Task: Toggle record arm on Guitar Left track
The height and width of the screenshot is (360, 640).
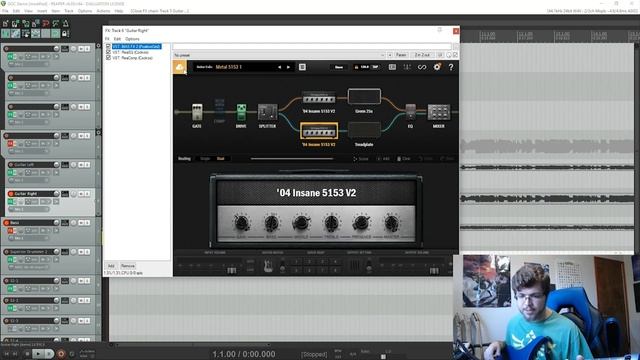Action: point(11,165)
